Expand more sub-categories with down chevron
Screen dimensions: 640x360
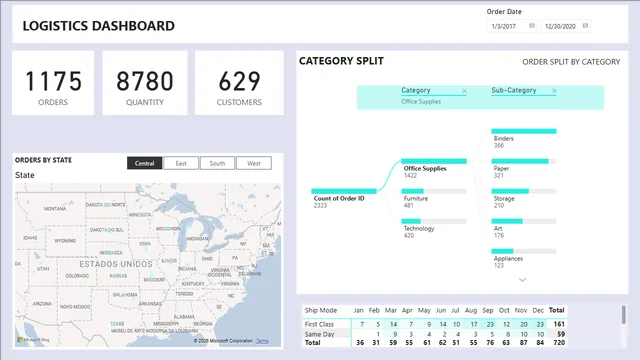[522, 280]
